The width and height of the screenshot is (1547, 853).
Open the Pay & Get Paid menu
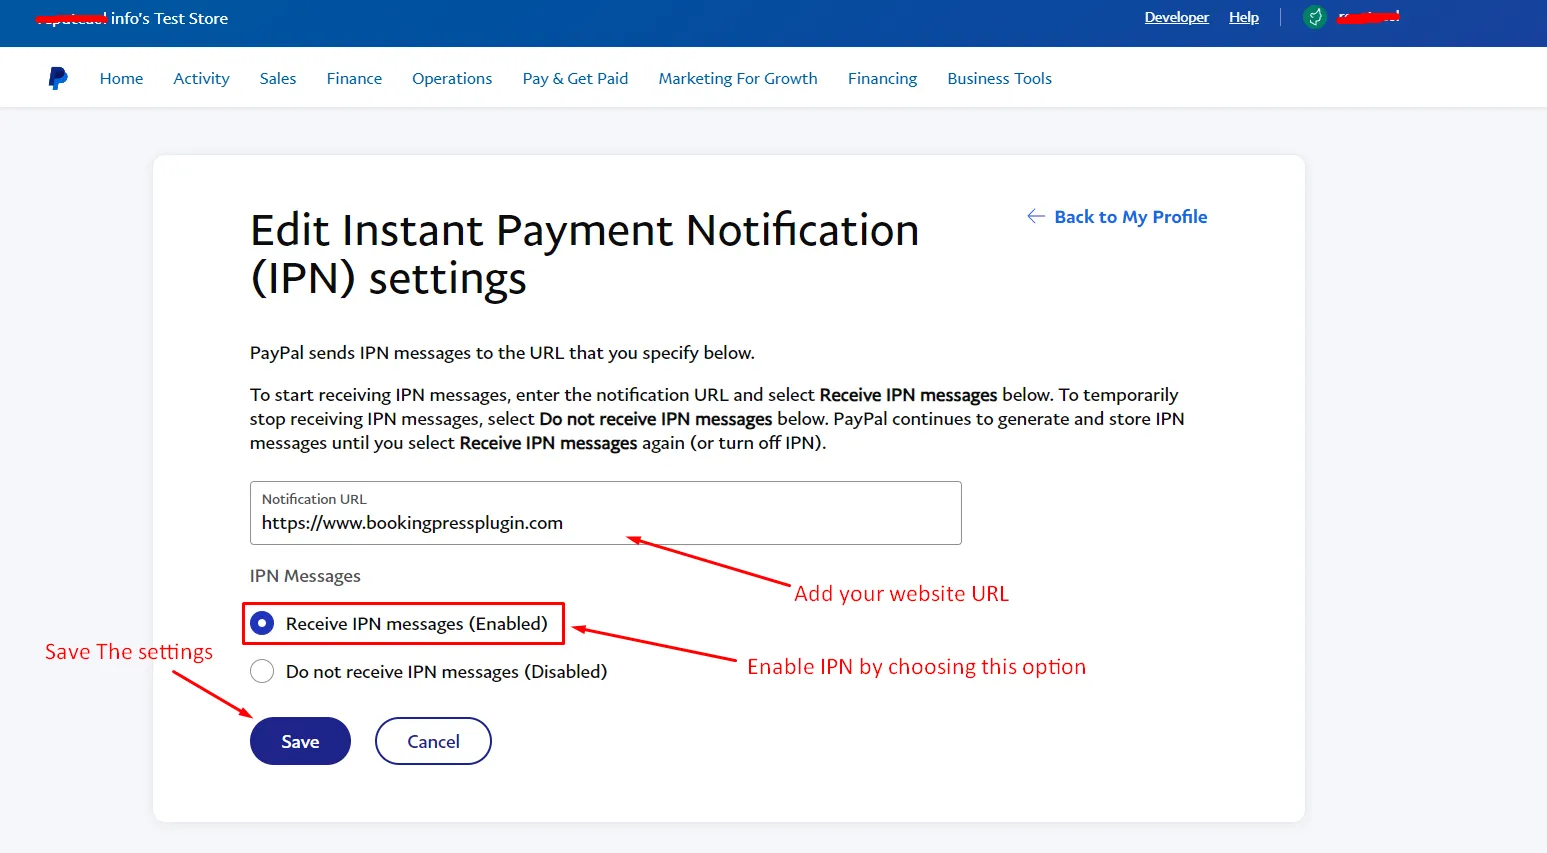point(575,78)
